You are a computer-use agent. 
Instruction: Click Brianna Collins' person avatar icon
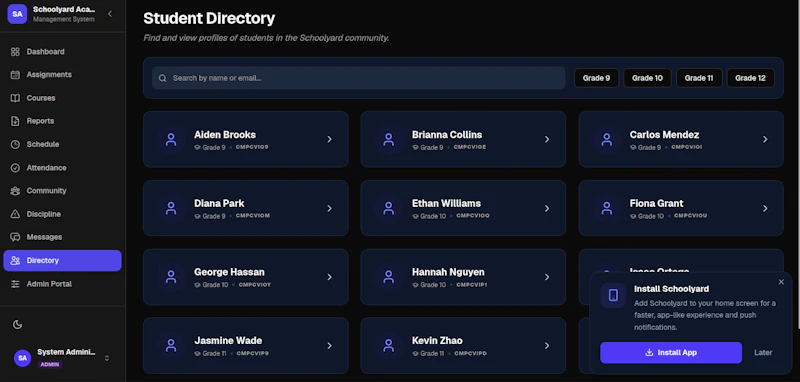(389, 139)
